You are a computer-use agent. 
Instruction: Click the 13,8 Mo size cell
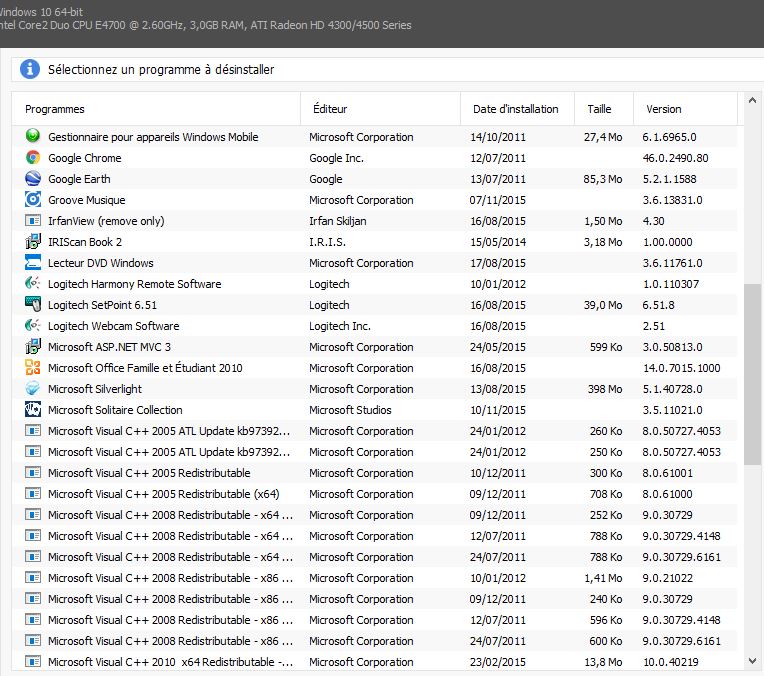(x=603, y=662)
